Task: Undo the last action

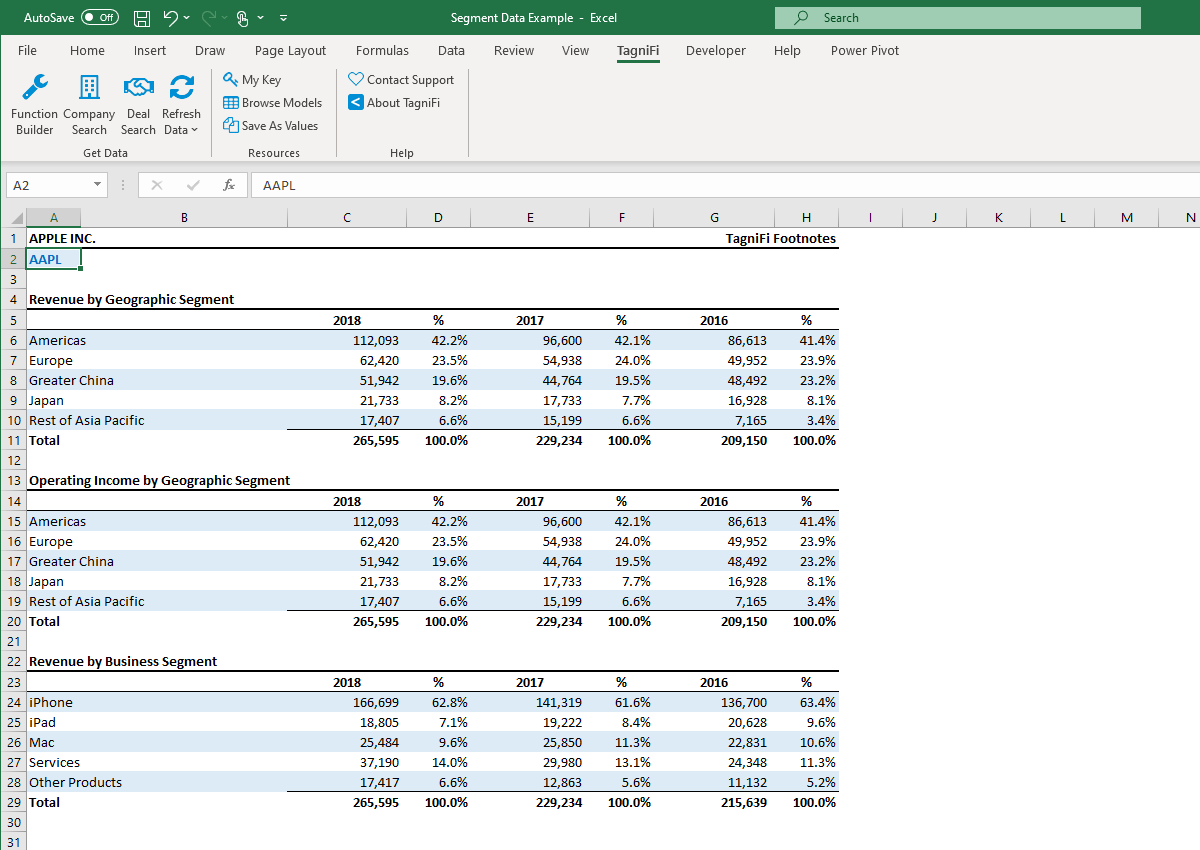Action: point(166,17)
